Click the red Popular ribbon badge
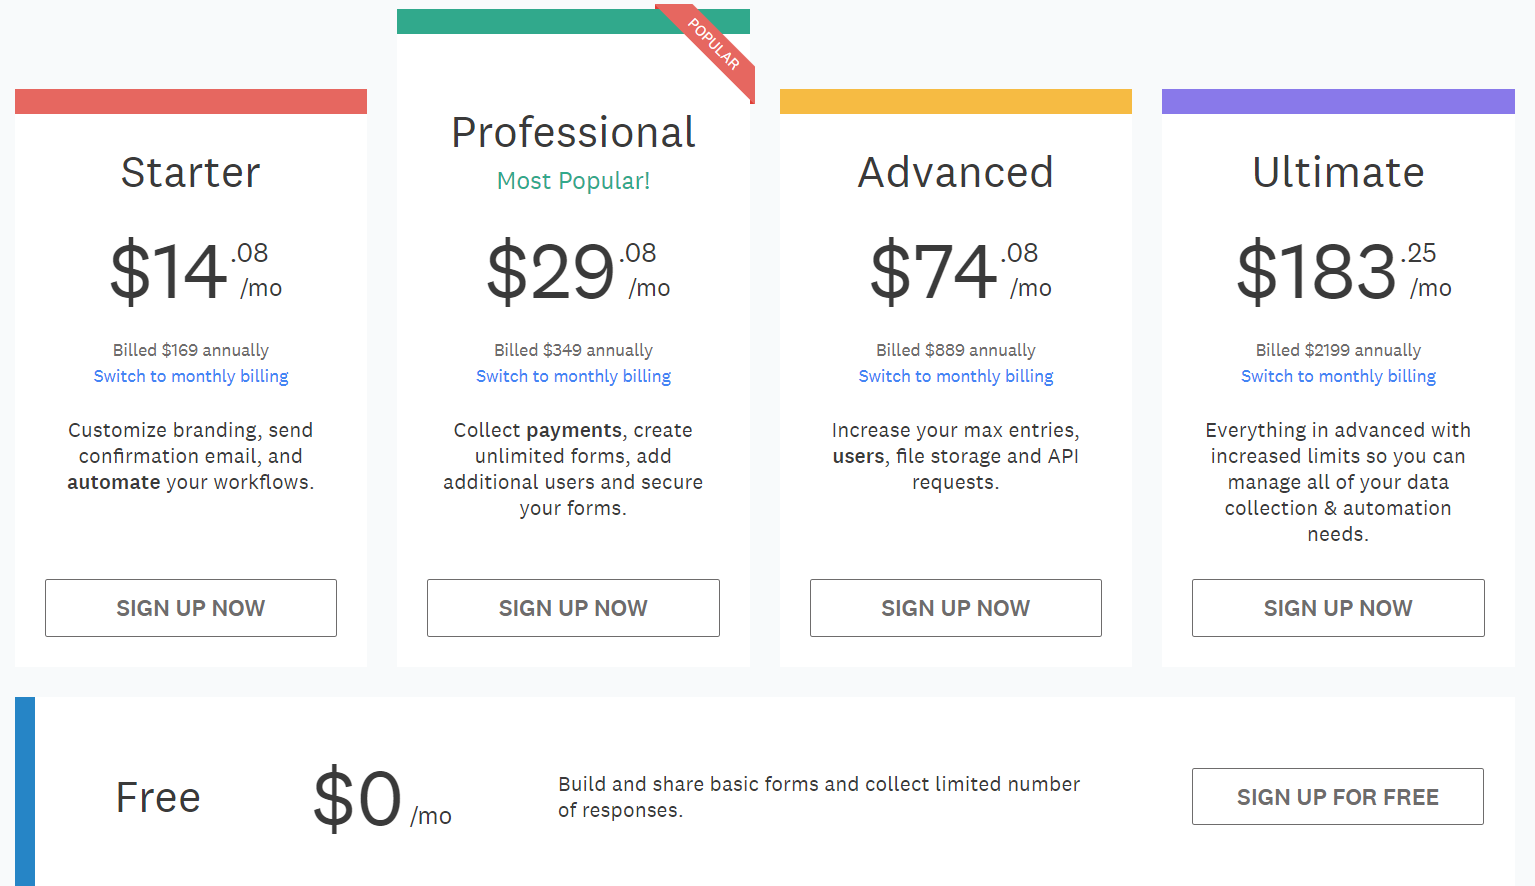 (x=715, y=46)
